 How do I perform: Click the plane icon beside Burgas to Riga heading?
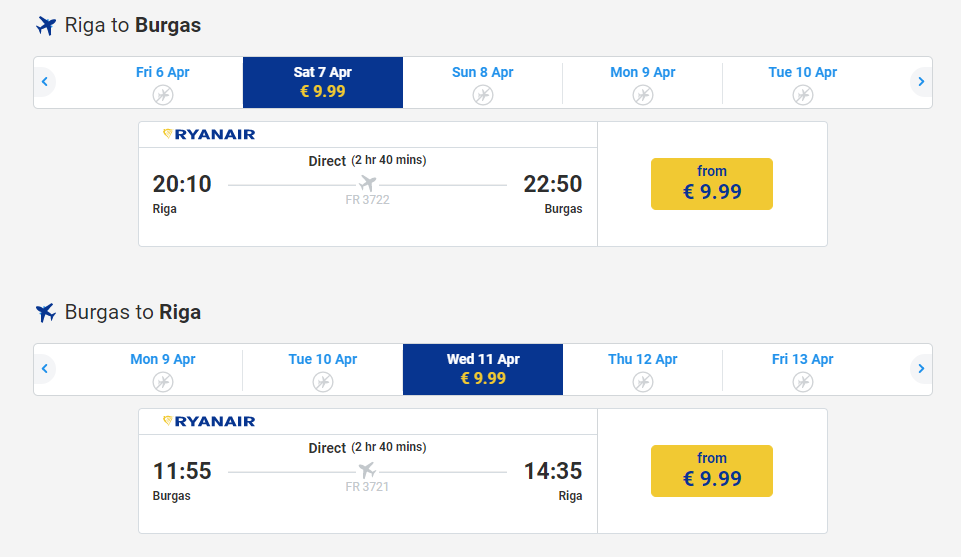pos(46,313)
